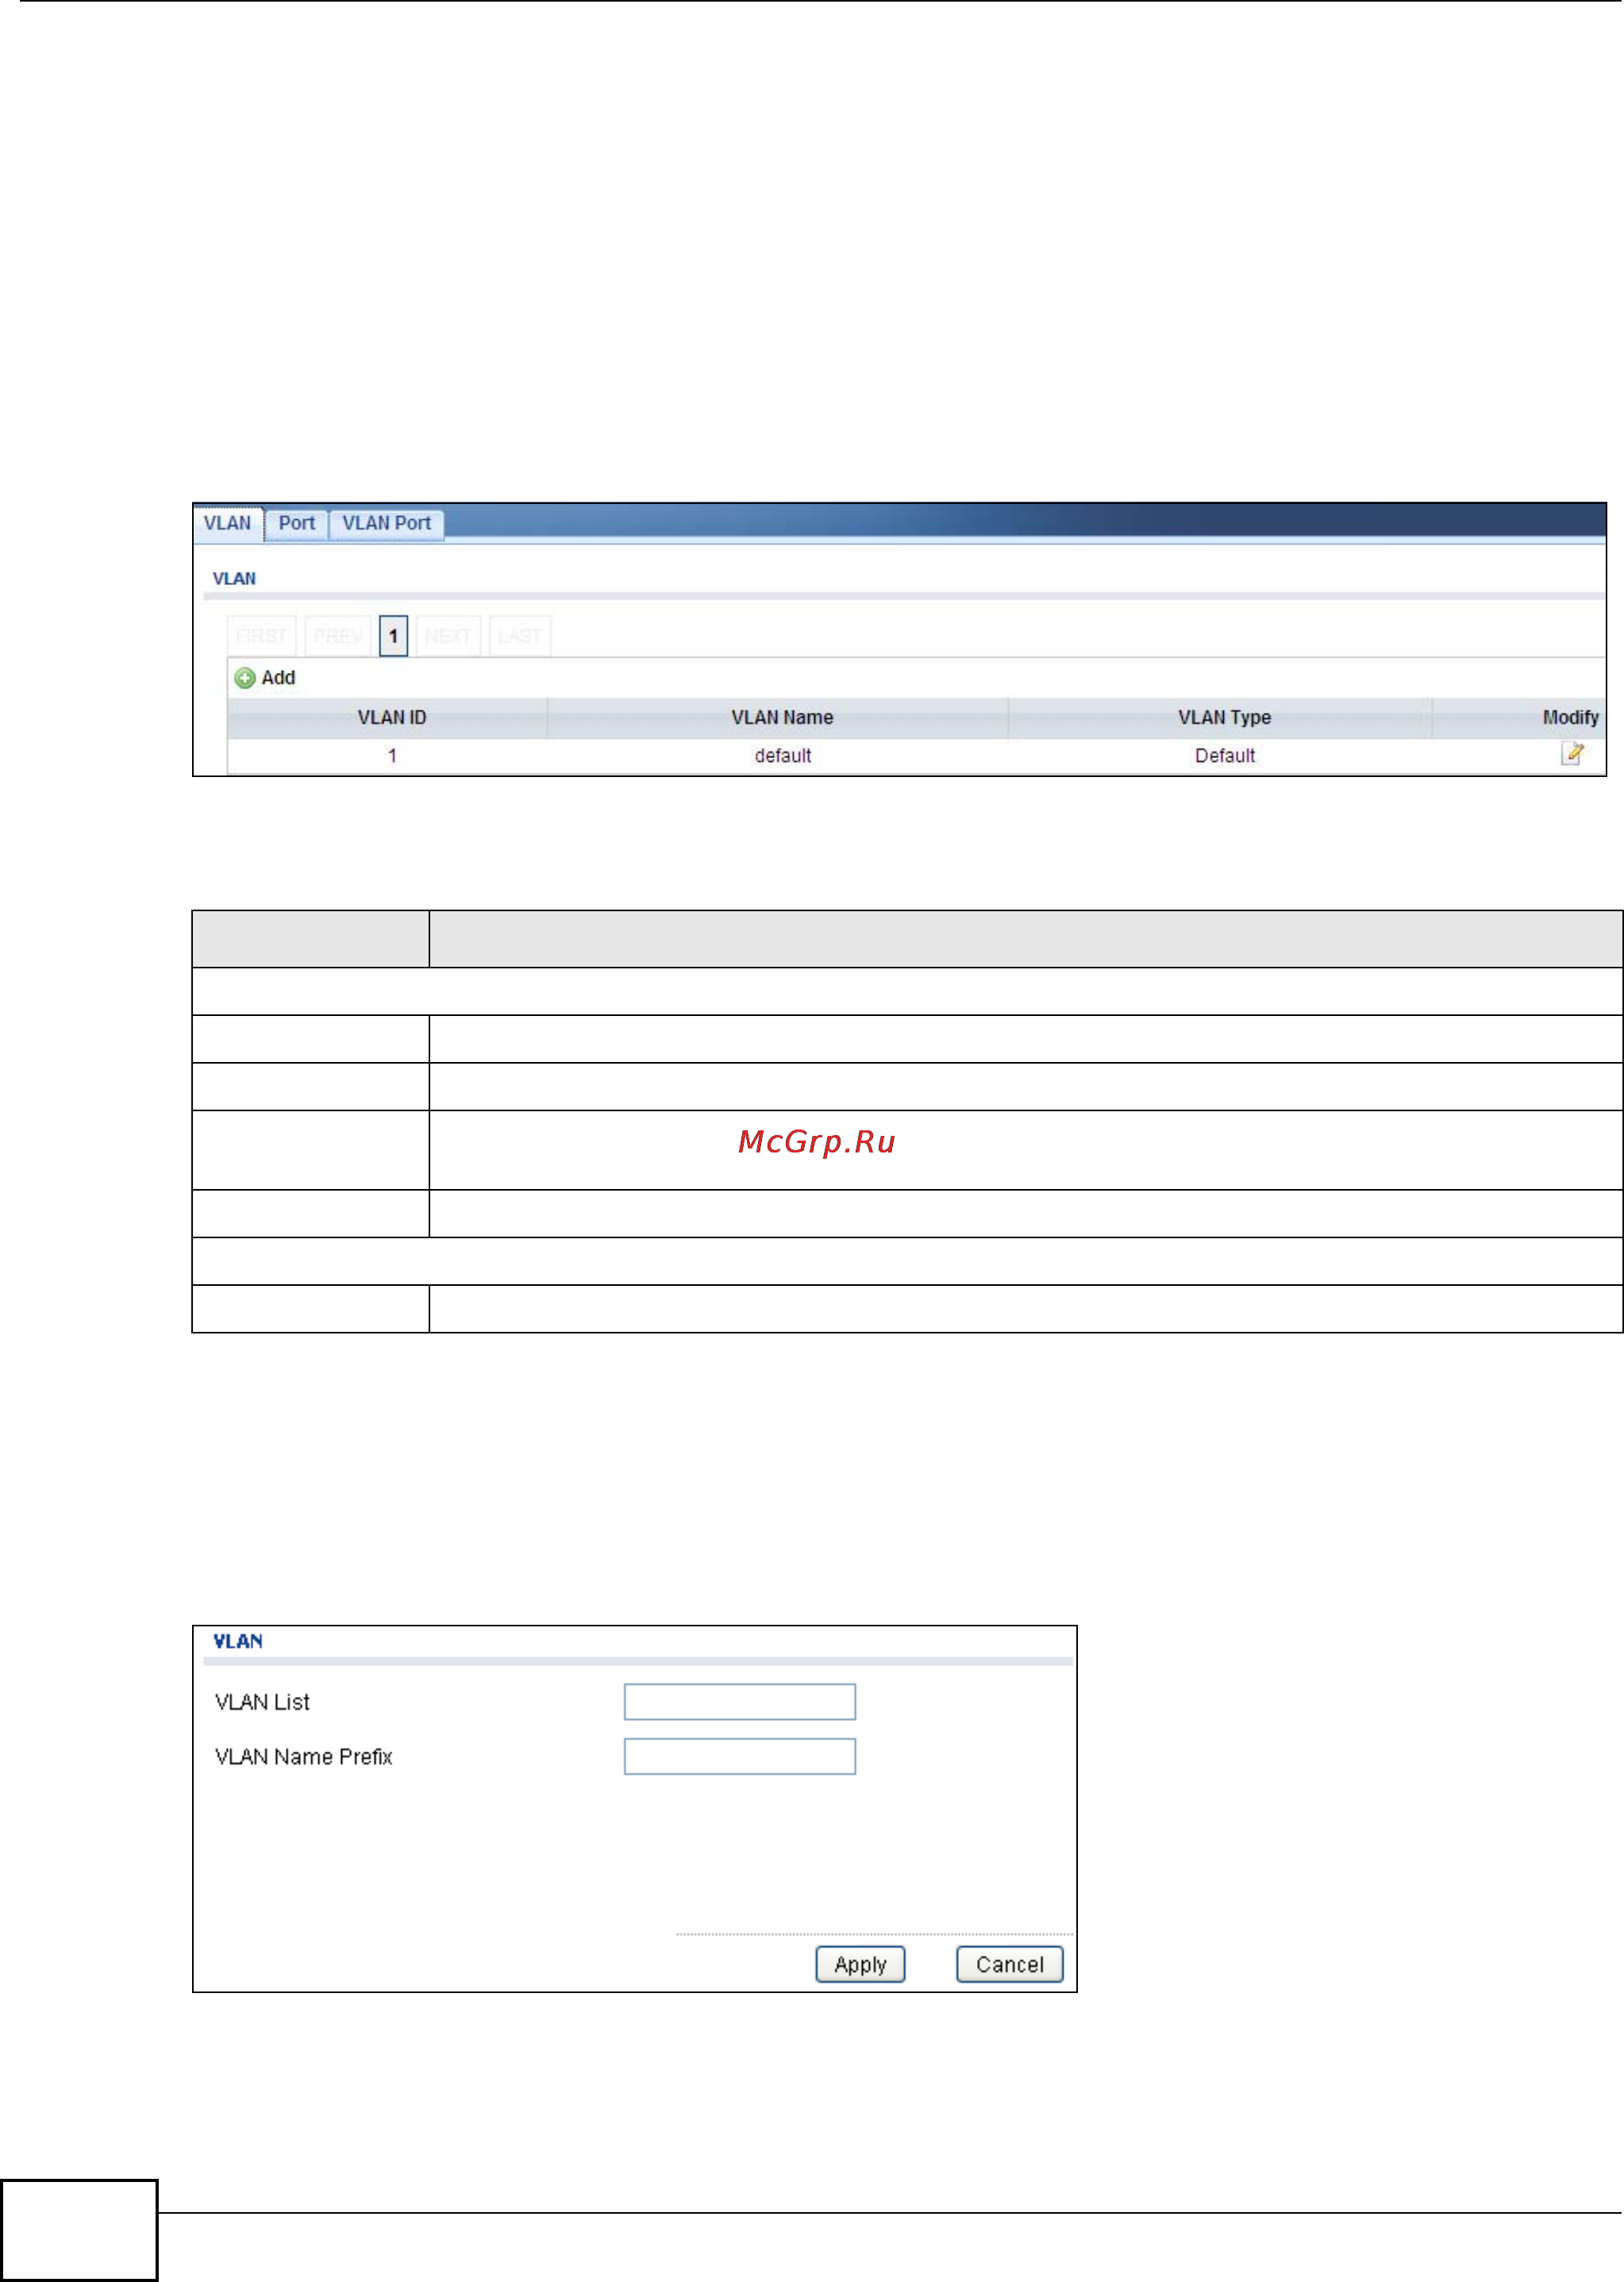Open the Port tab
This screenshot has width=1624, height=2282.
(296, 523)
